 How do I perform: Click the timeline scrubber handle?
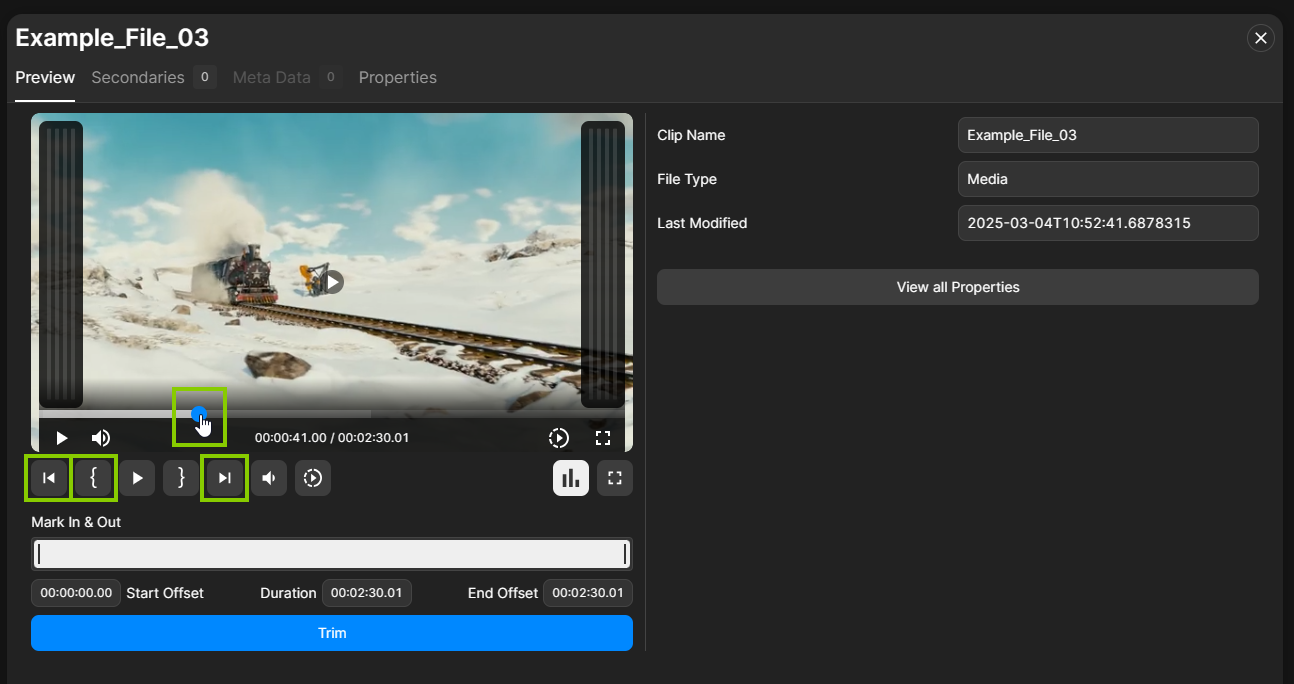tap(199, 412)
